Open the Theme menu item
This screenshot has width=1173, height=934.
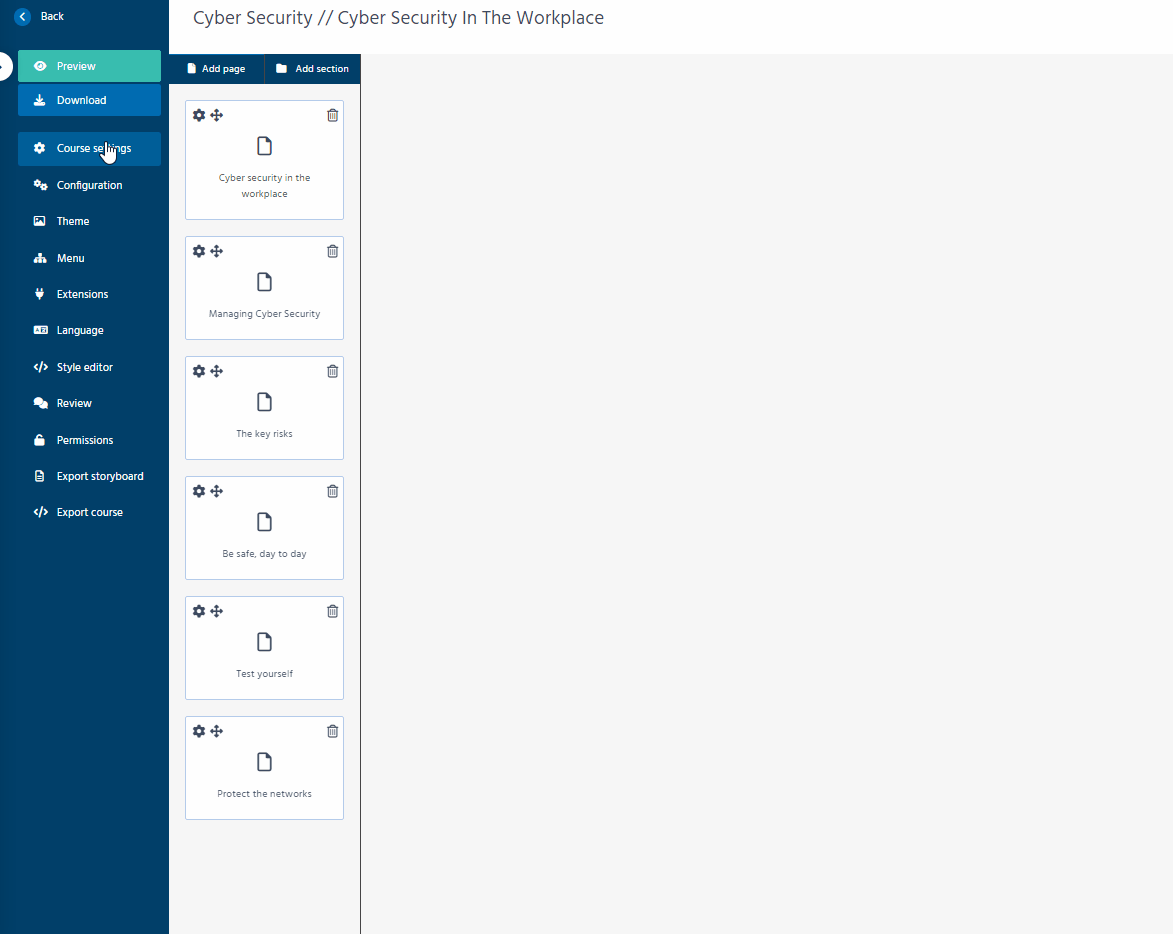[x=73, y=221]
